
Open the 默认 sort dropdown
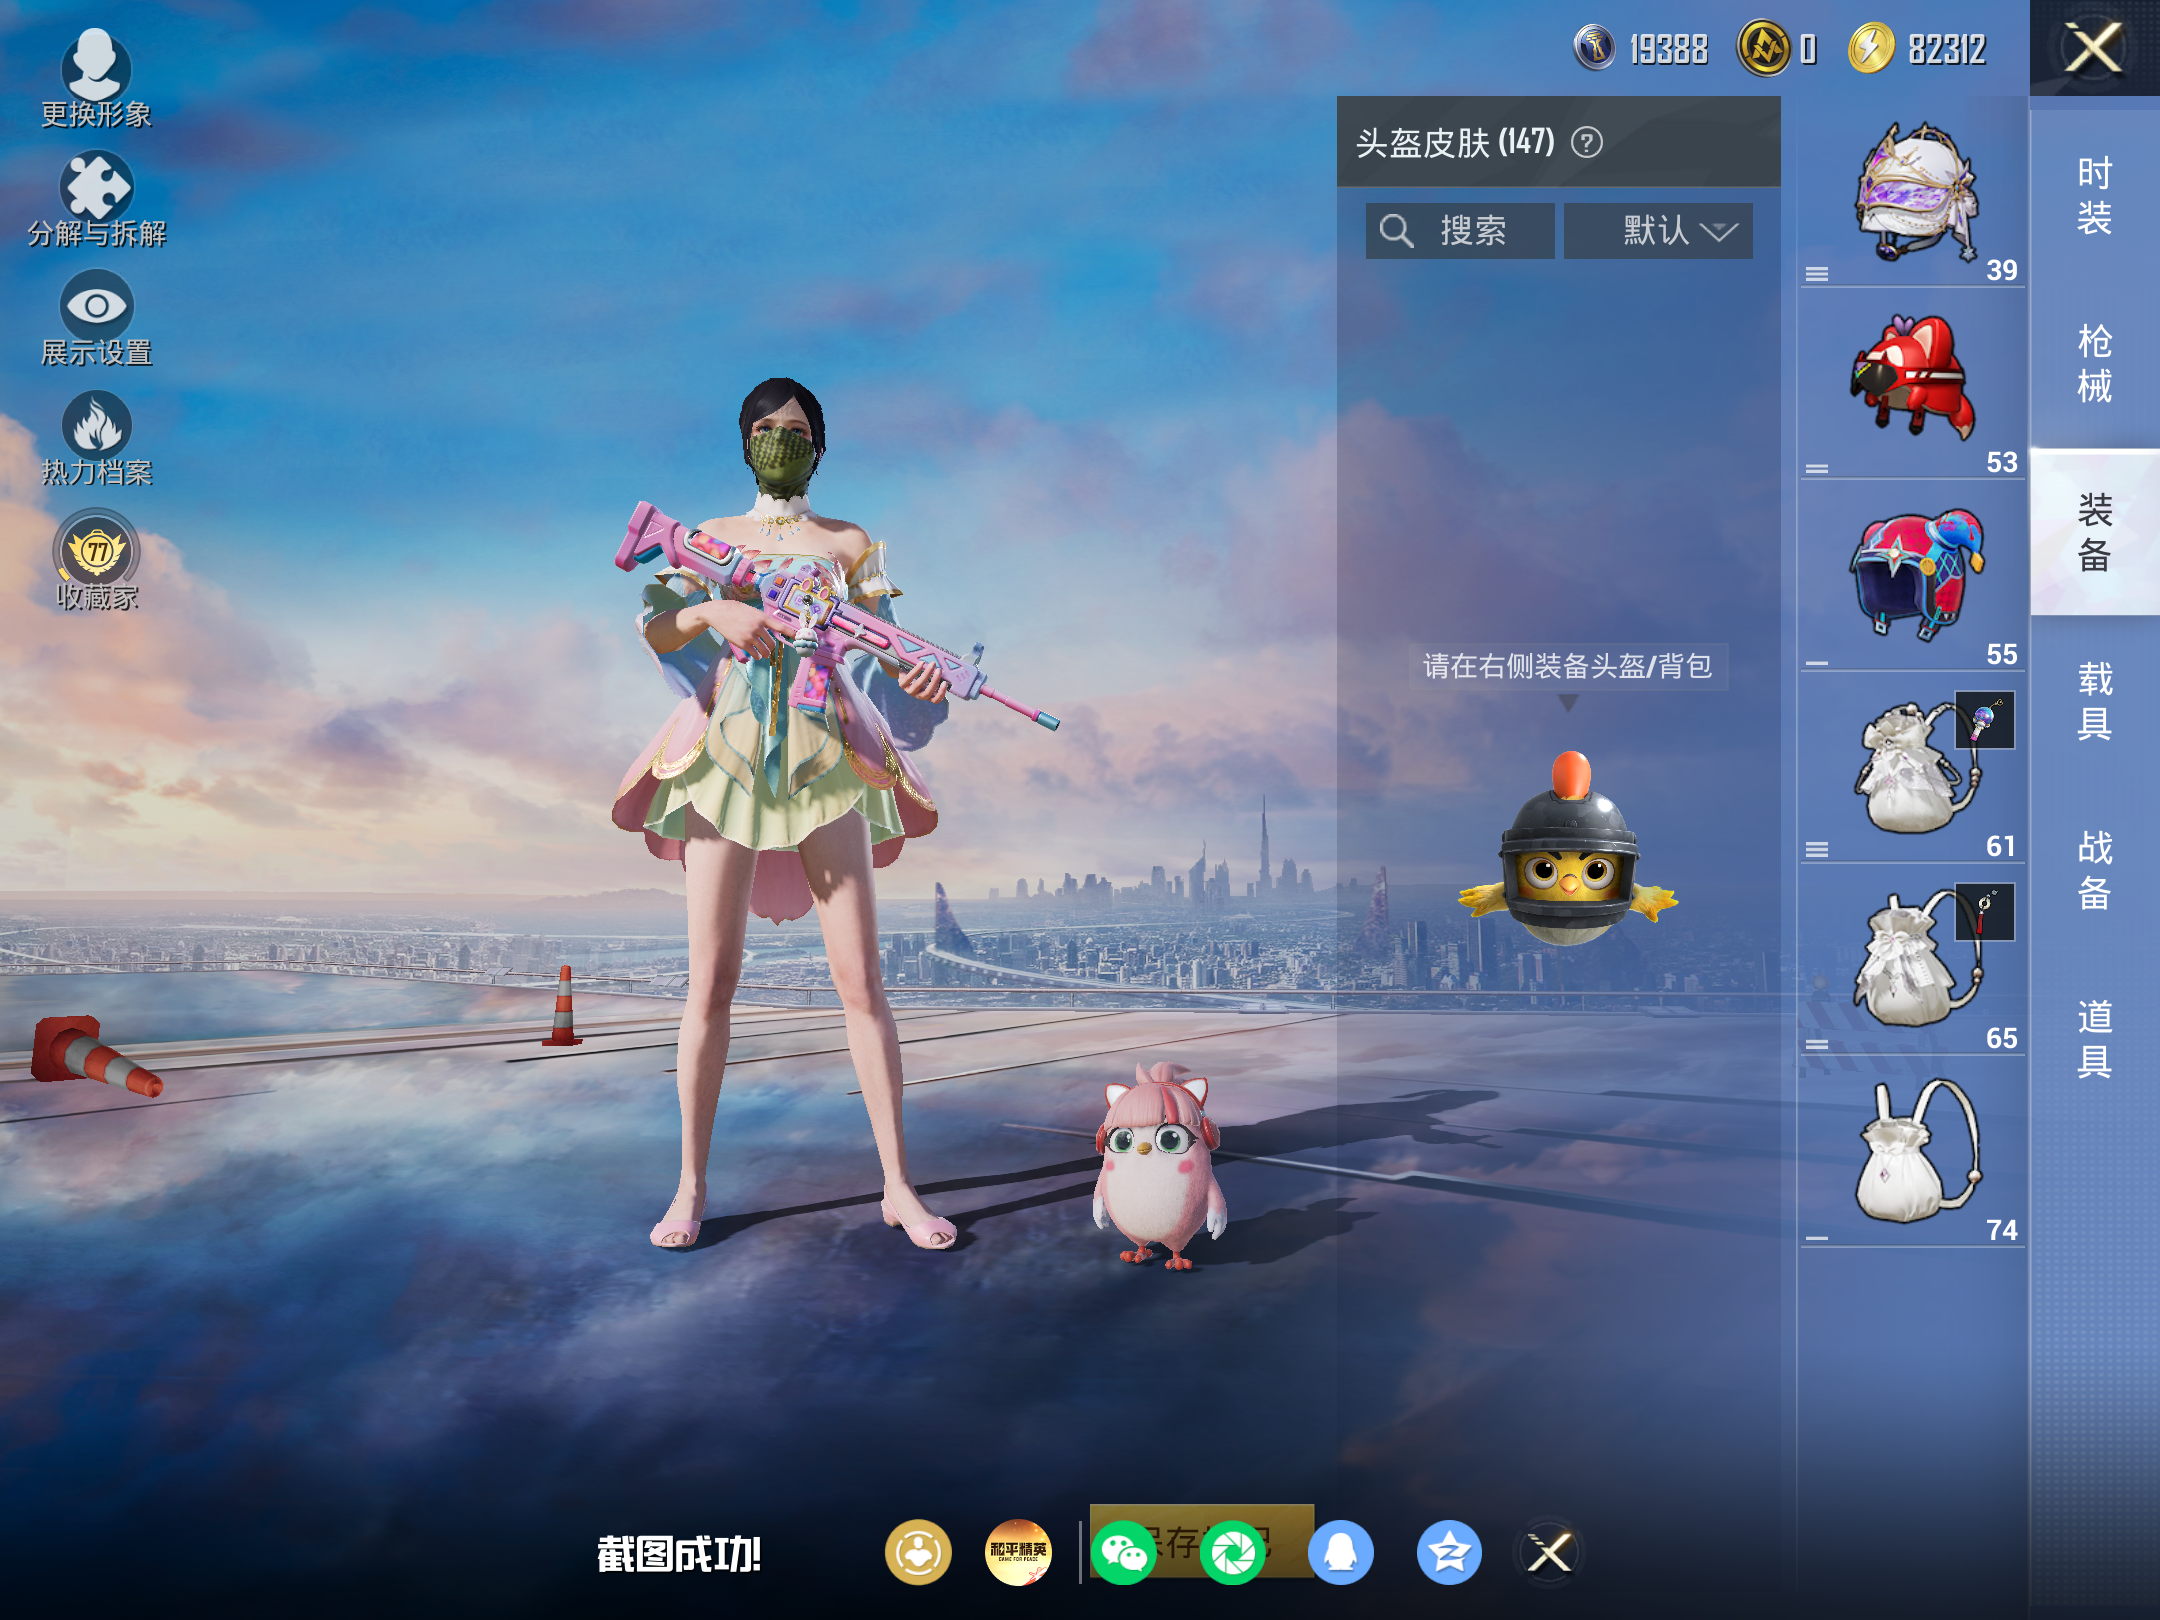[1658, 231]
